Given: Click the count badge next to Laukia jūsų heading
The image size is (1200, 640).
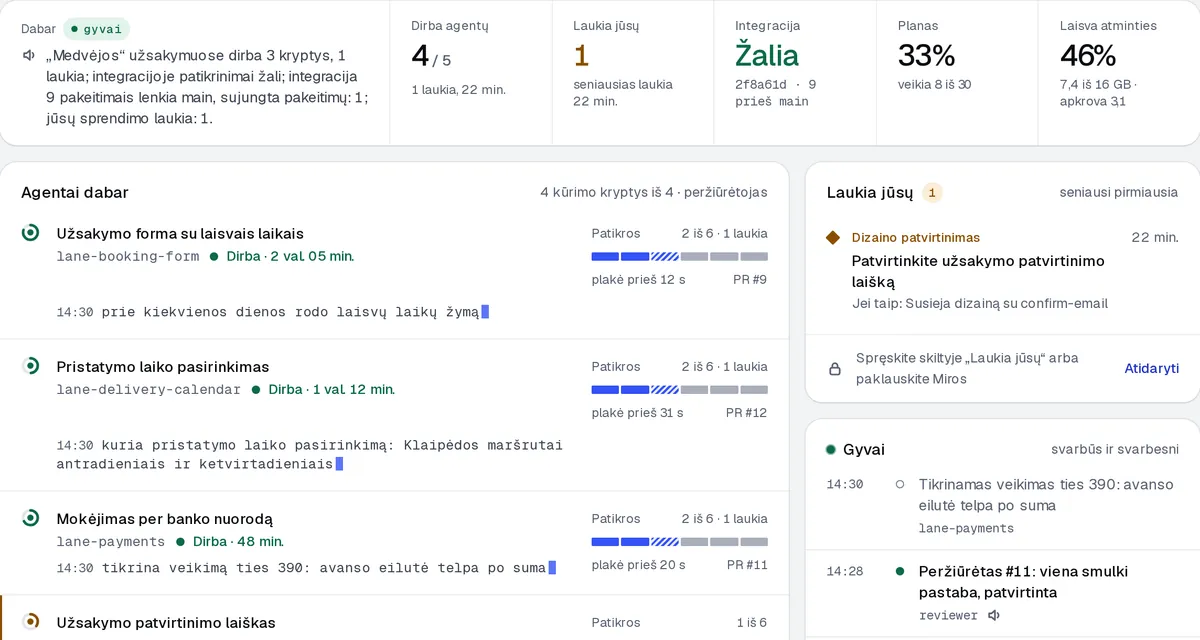Looking at the screenshot, I should [x=932, y=193].
